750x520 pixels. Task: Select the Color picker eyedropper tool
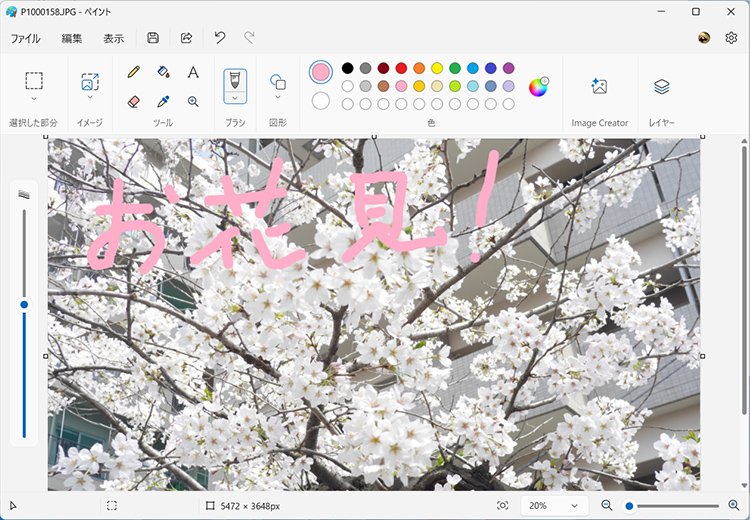[163, 101]
